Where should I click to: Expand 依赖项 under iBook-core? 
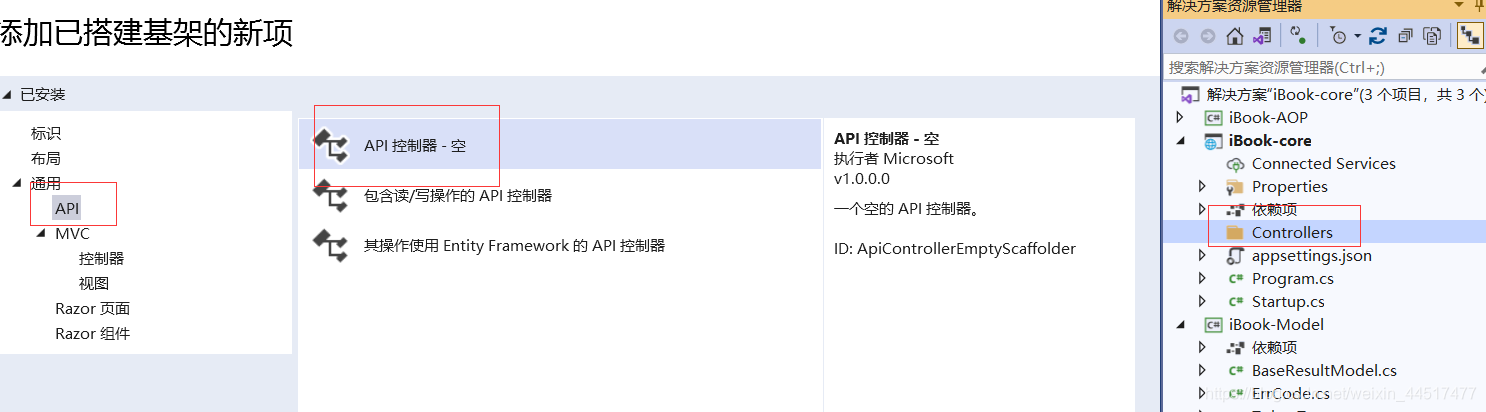point(1203,210)
